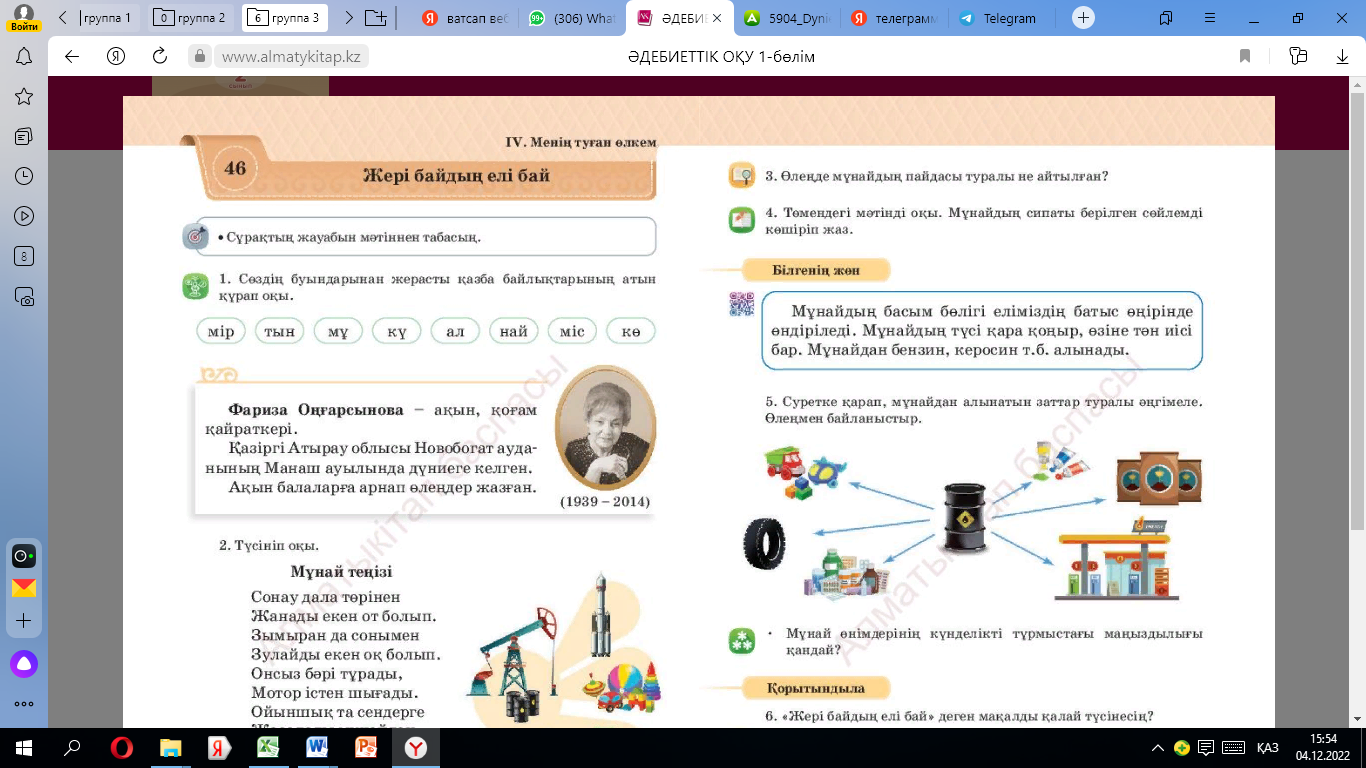Click the site security padlock icon
Viewport: 1366px width, 768px height.
pos(199,56)
